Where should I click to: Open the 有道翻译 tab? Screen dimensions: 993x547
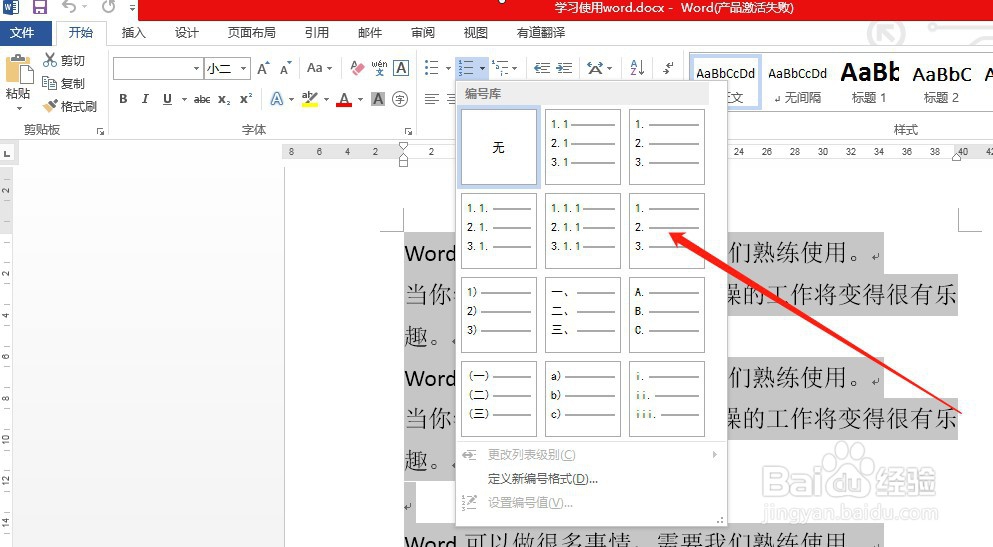(x=541, y=32)
